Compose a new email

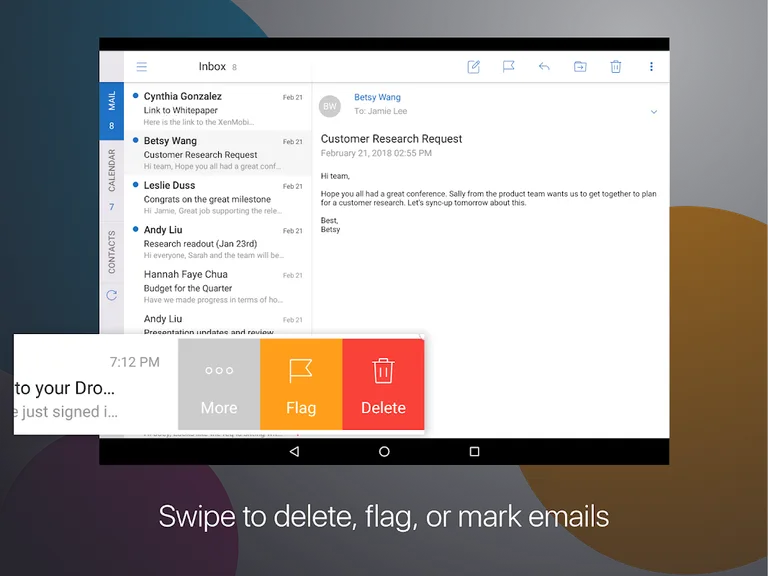point(474,67)
